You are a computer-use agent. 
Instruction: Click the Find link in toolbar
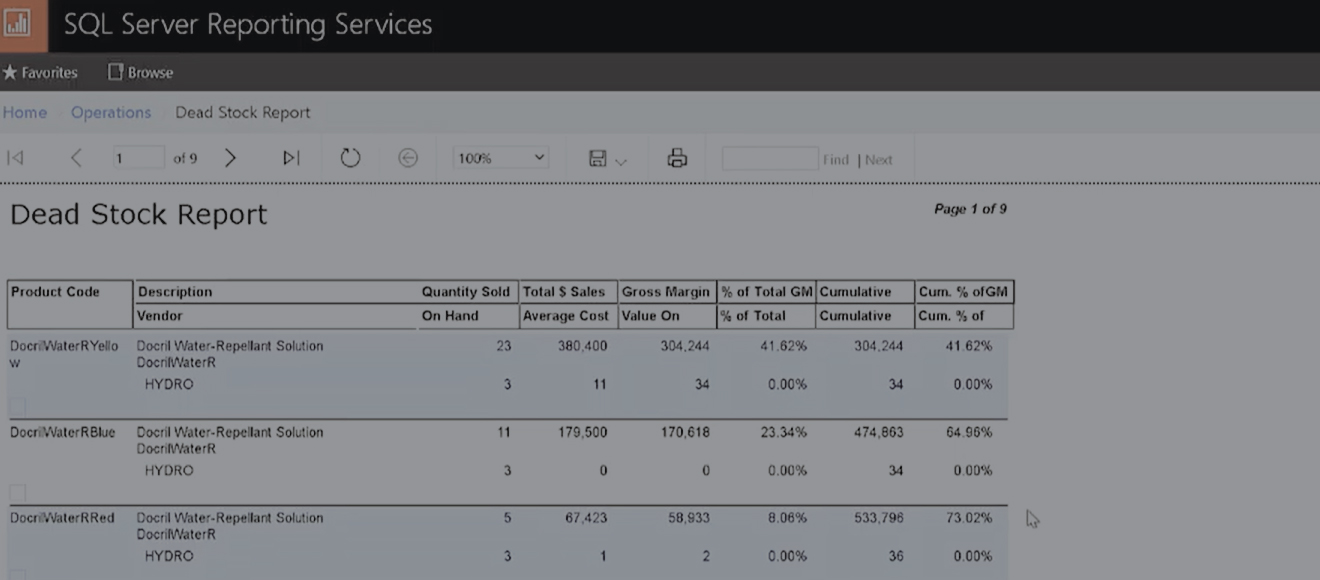(835, 160)
